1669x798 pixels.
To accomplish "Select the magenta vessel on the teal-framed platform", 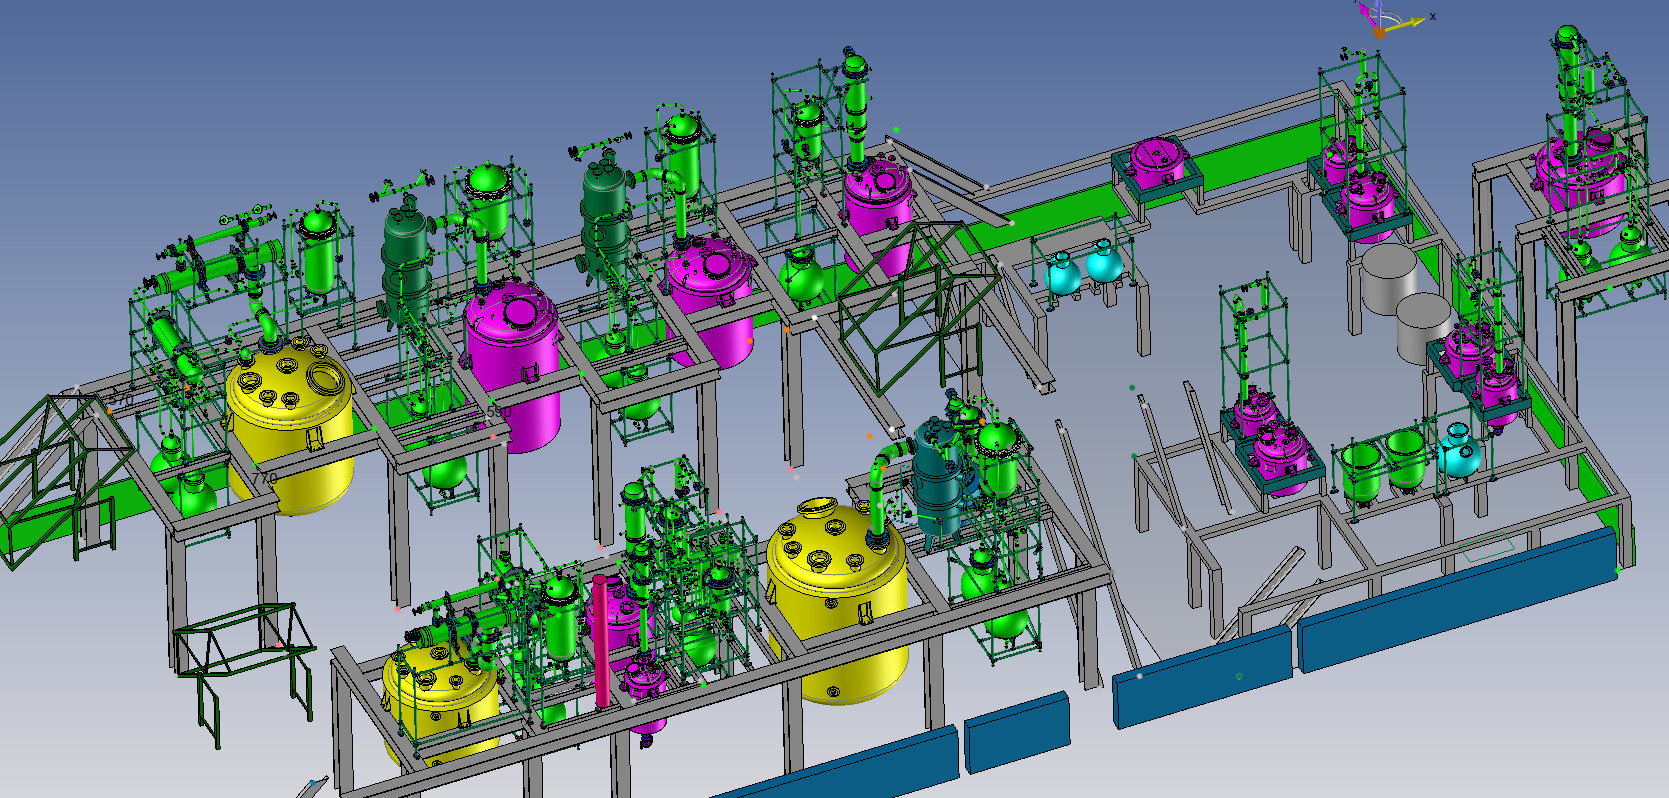I will tap(1159, 162).
